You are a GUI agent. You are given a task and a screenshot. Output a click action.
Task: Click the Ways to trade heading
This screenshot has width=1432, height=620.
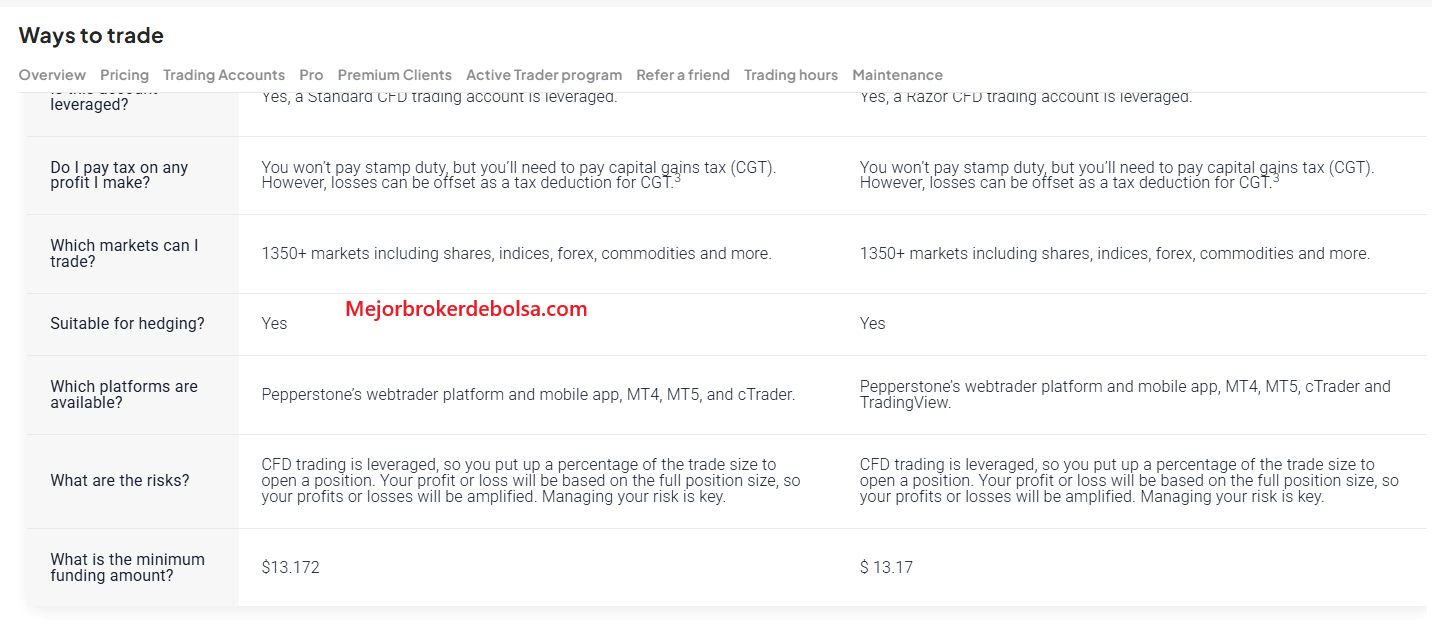pos(91,35)
